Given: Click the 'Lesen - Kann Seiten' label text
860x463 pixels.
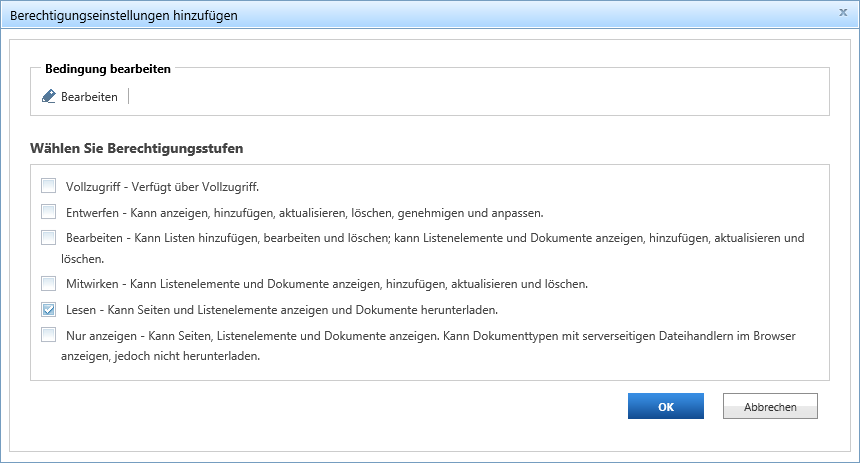Looking at the screenshot, I should [282, 310].
